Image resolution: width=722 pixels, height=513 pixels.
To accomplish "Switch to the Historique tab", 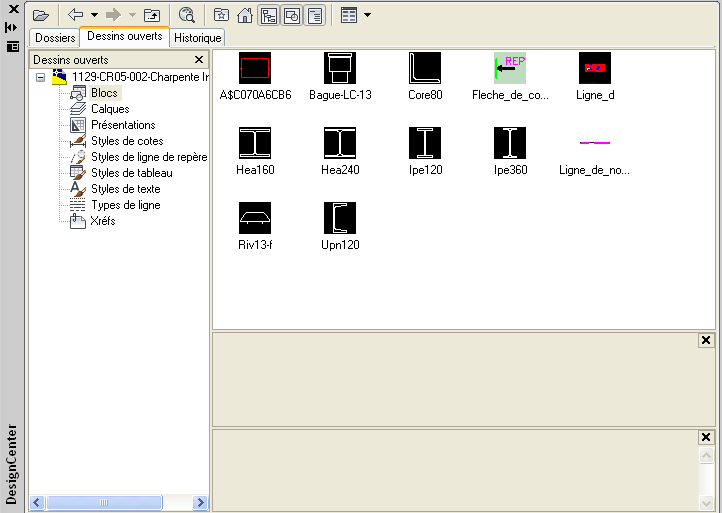I will (197, 37).
